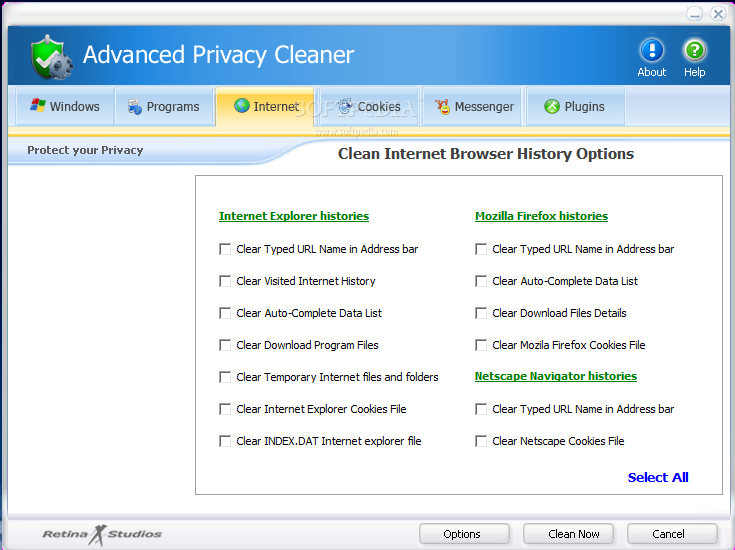Check Clear Visited Internet History

(x=225, y=281)
